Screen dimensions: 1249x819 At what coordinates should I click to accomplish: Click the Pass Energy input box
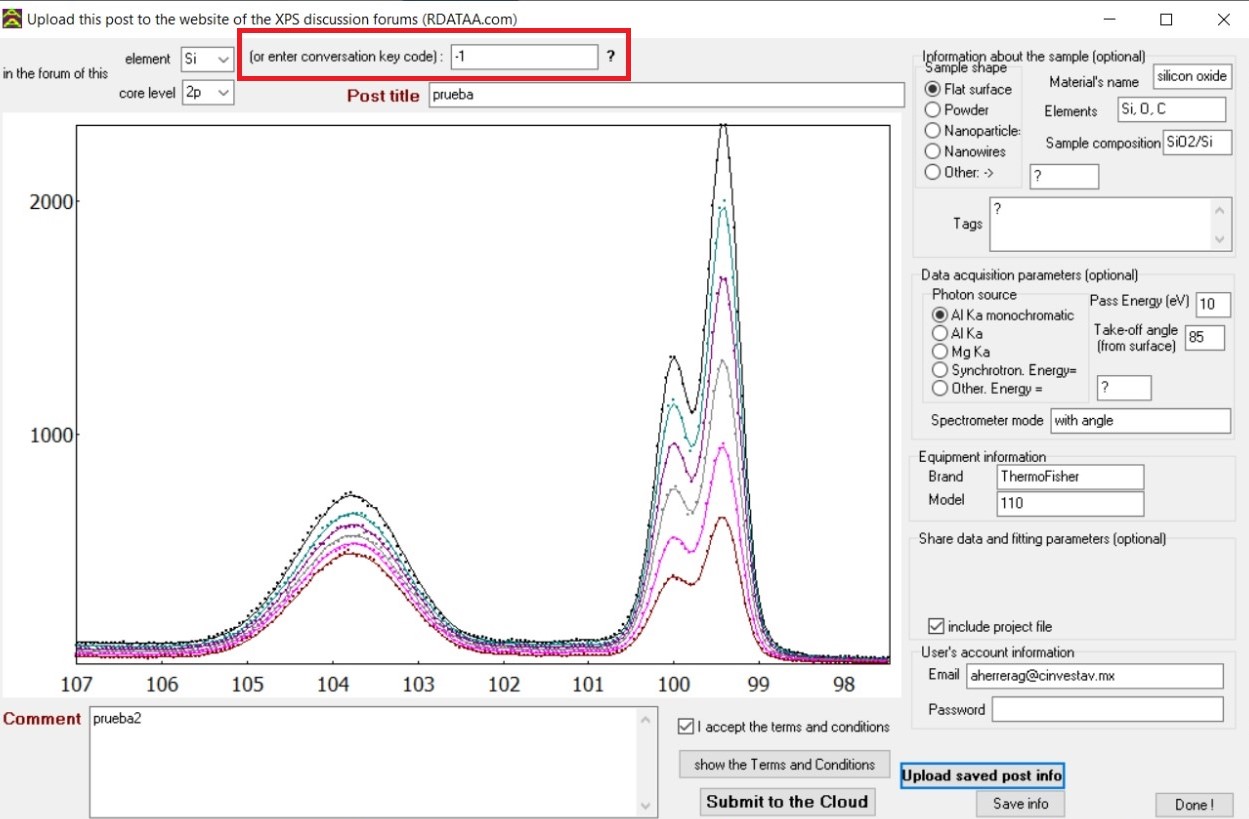pyautogui.click(x=1212, y=304)
